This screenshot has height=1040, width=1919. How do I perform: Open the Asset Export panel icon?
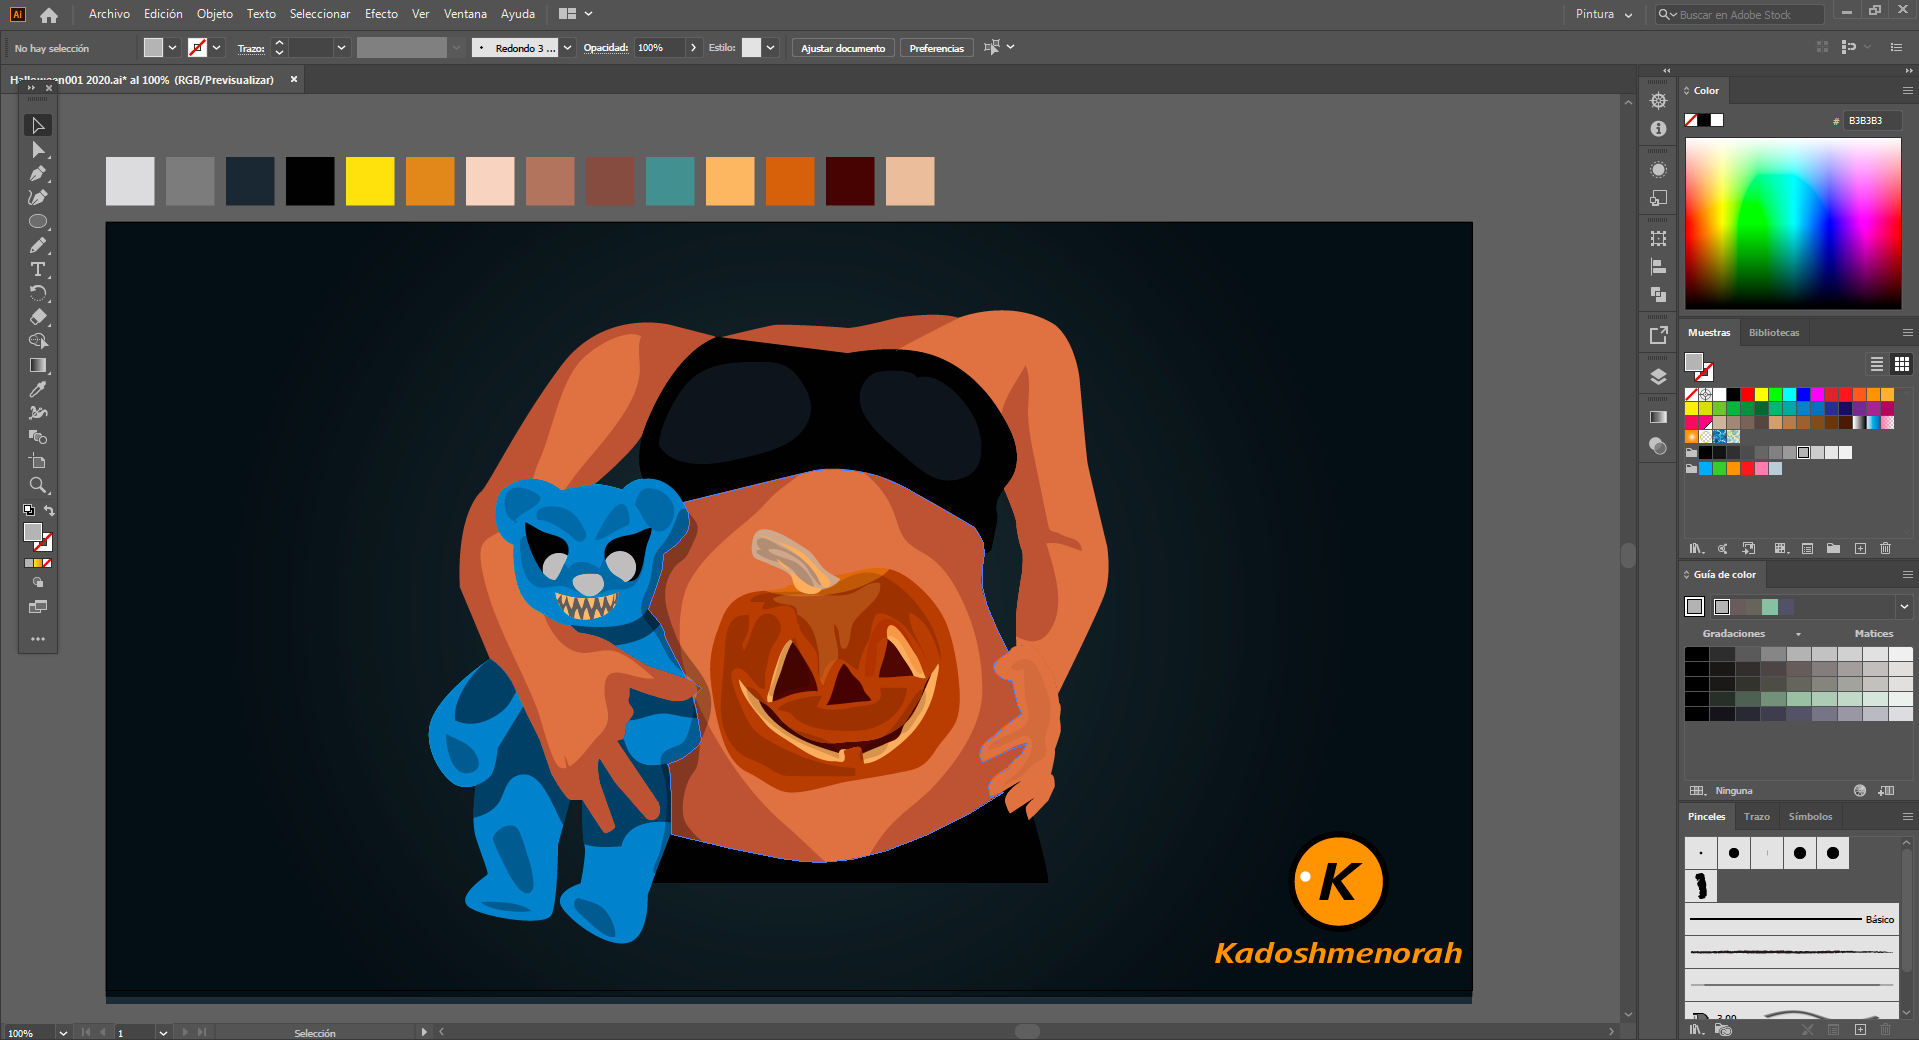[x=1658, y=335]
